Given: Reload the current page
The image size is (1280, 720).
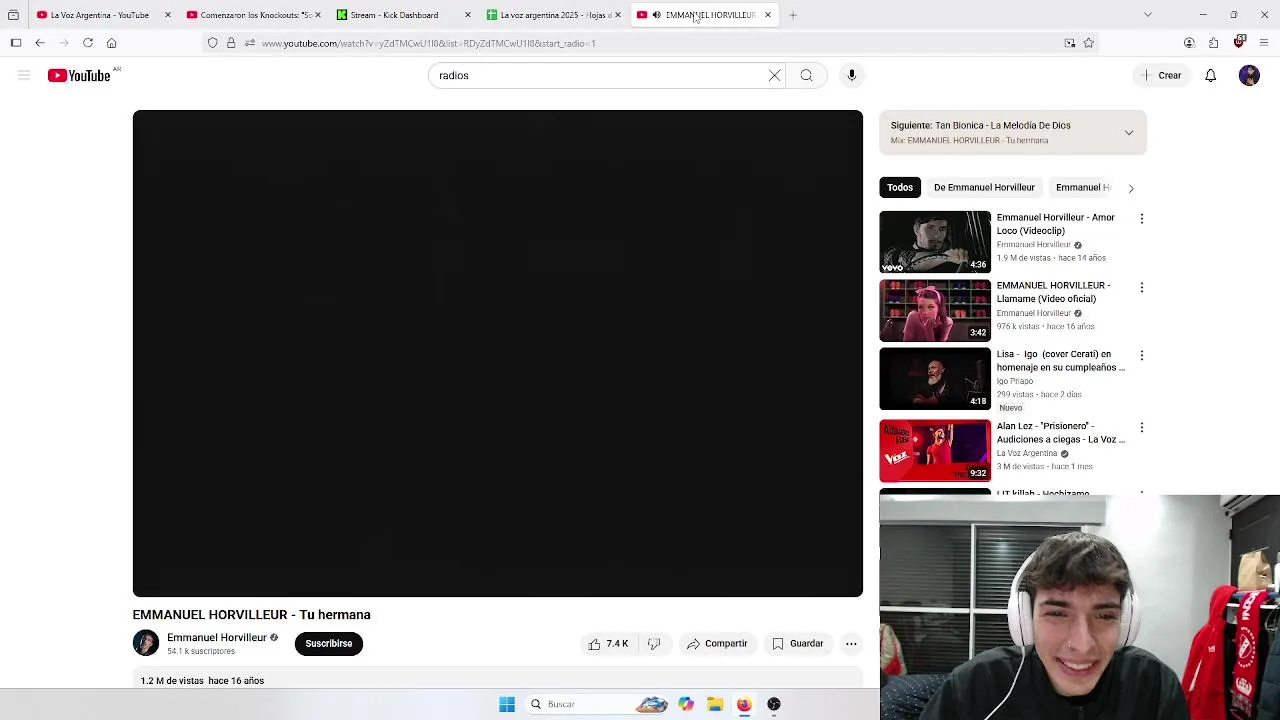Looking at the screenshot, I should [88, 43].
